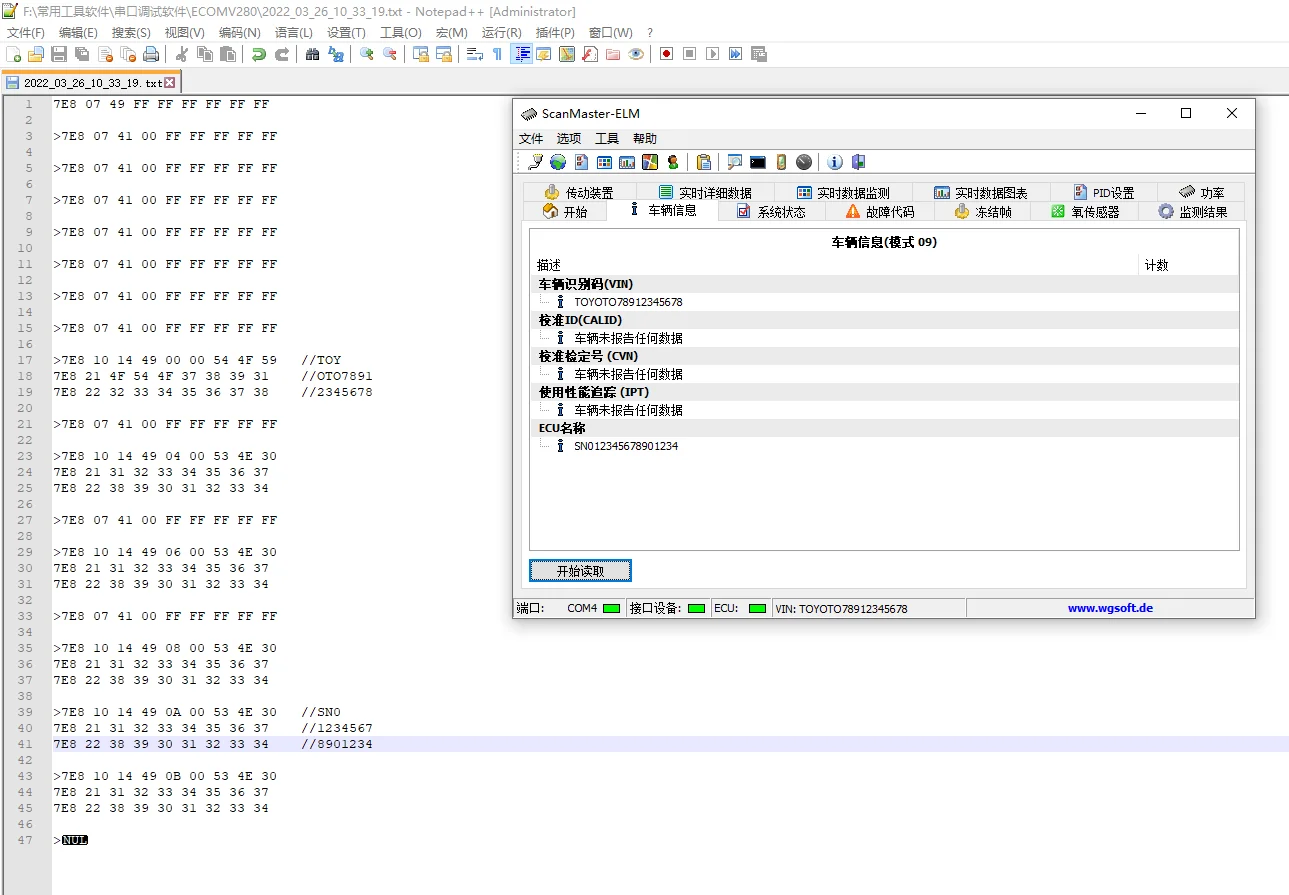The width and height of the screenshot is (1289, 895).
Task: Stop macro recording
Action: [x=689, y=54]
